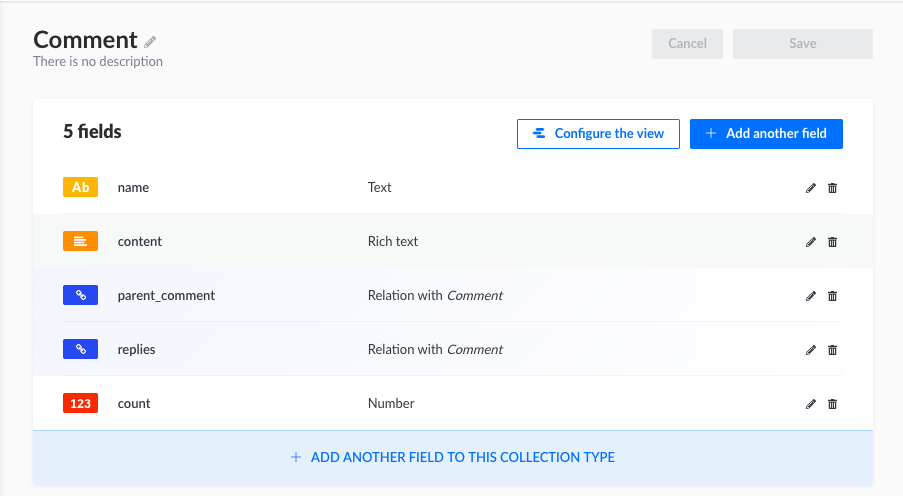The width and height of the screenshot is (903, 496).
Task: Delete the count field using trash icon
Action: point(833,404)
